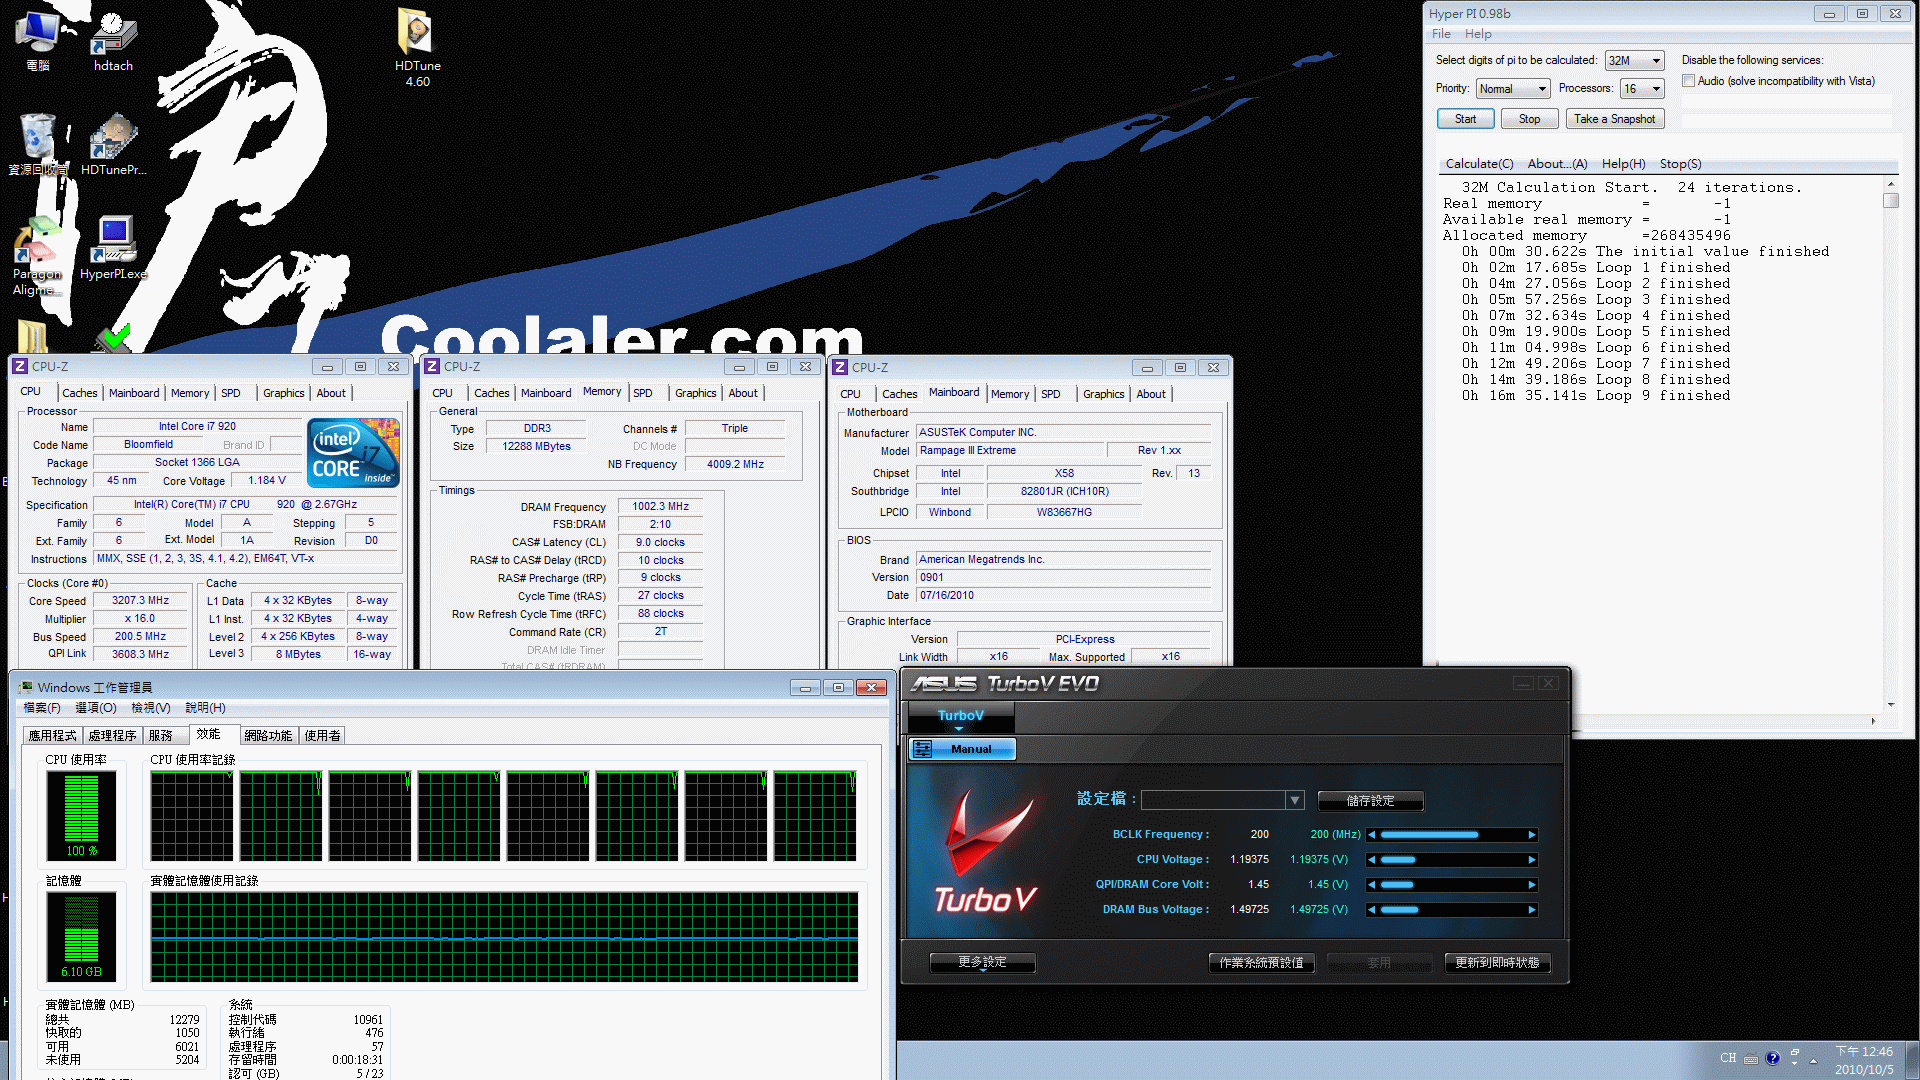Screen dimensions: 1920x1080
Task: Open the Computer desktop icon
Action: [37, 42]
